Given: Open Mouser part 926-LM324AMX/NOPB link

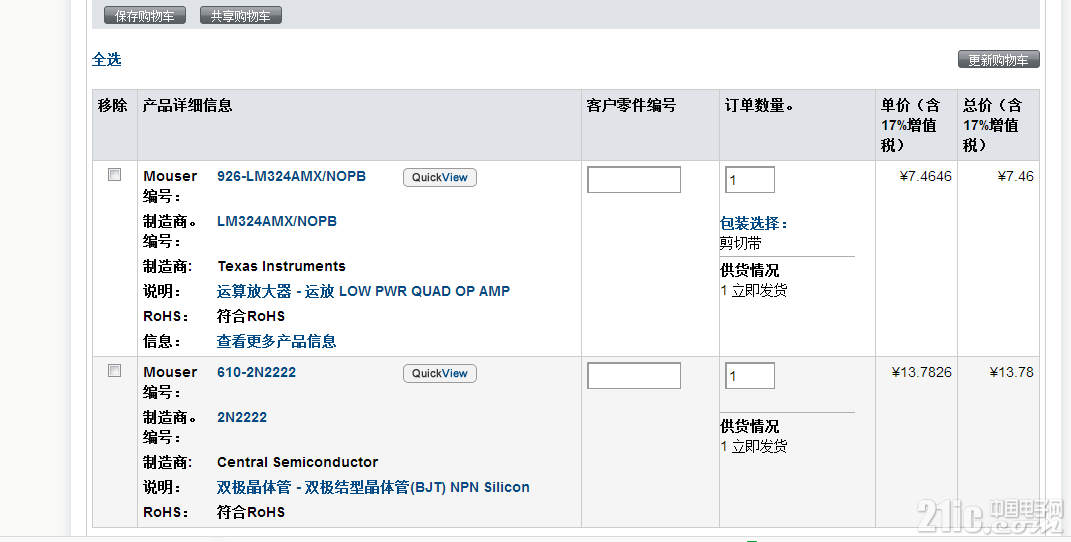Looking at the screenshot, I should (291, 176).
